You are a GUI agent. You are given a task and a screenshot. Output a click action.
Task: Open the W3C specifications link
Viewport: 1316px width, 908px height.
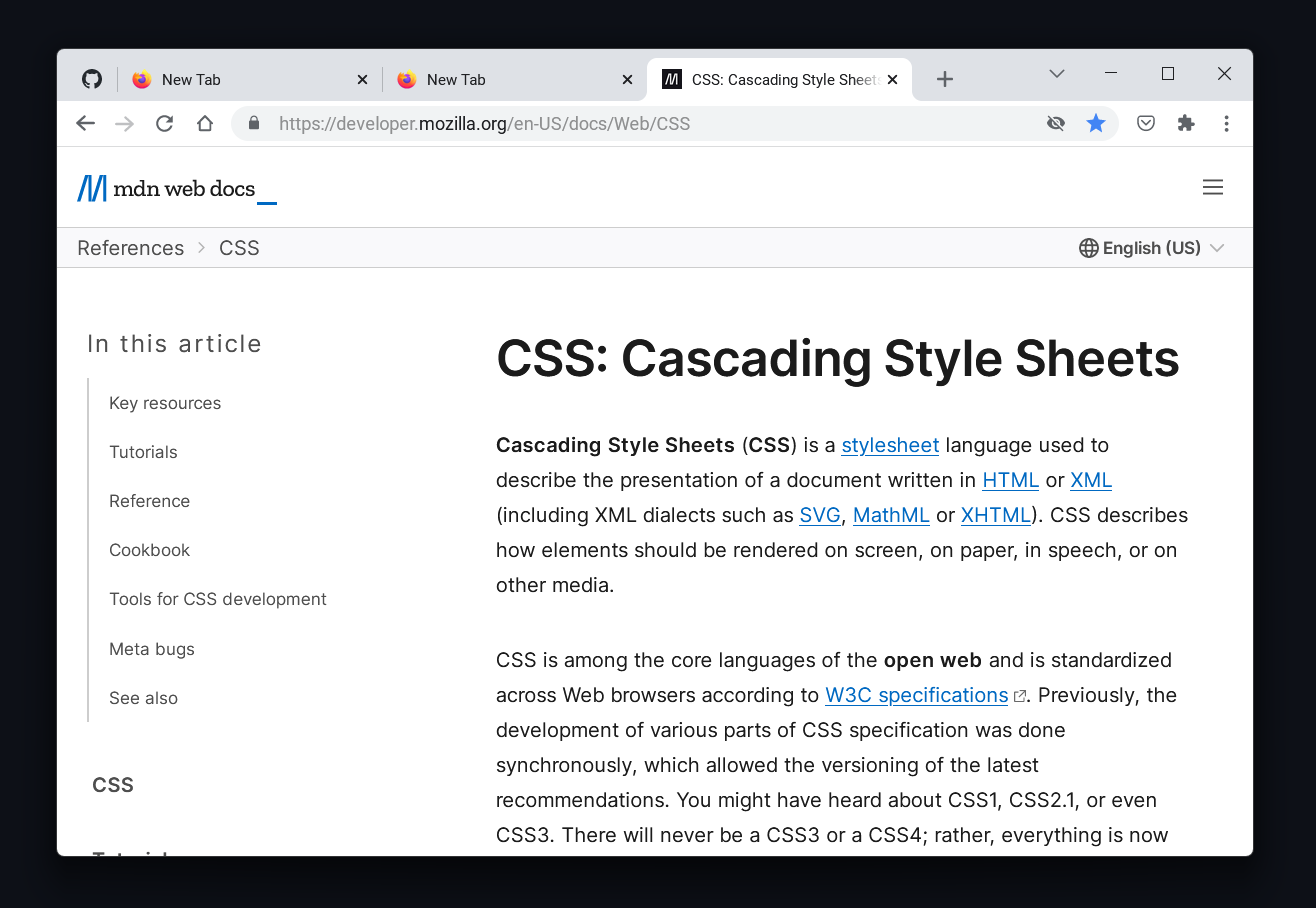click(x=916, y=695)
